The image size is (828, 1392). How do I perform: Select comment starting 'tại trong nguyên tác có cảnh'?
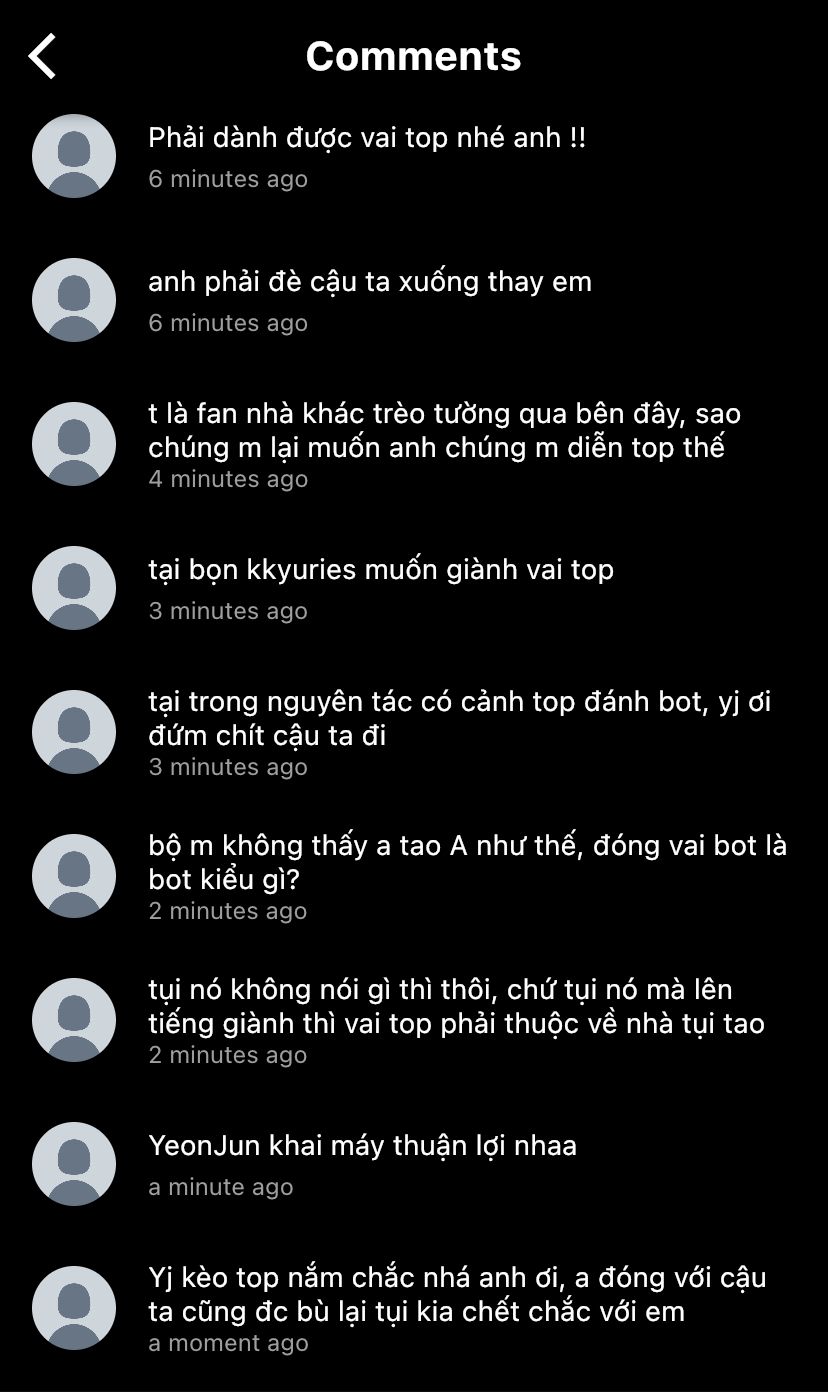point(460,719)
